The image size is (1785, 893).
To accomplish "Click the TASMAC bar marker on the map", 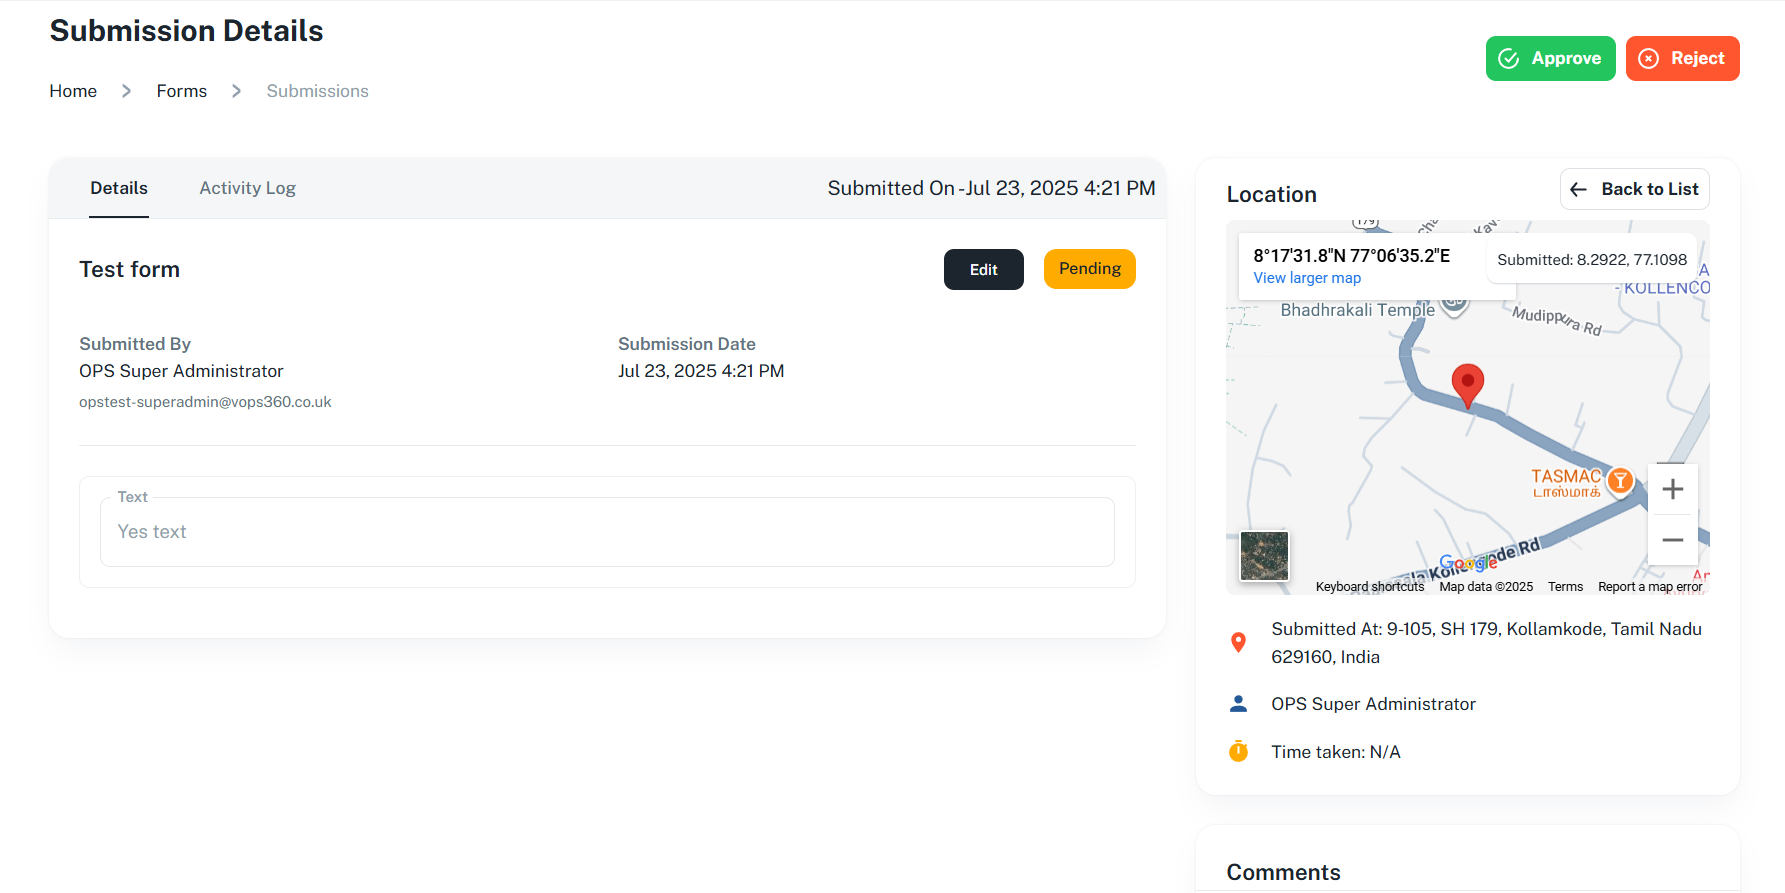I will (1620, 481).
